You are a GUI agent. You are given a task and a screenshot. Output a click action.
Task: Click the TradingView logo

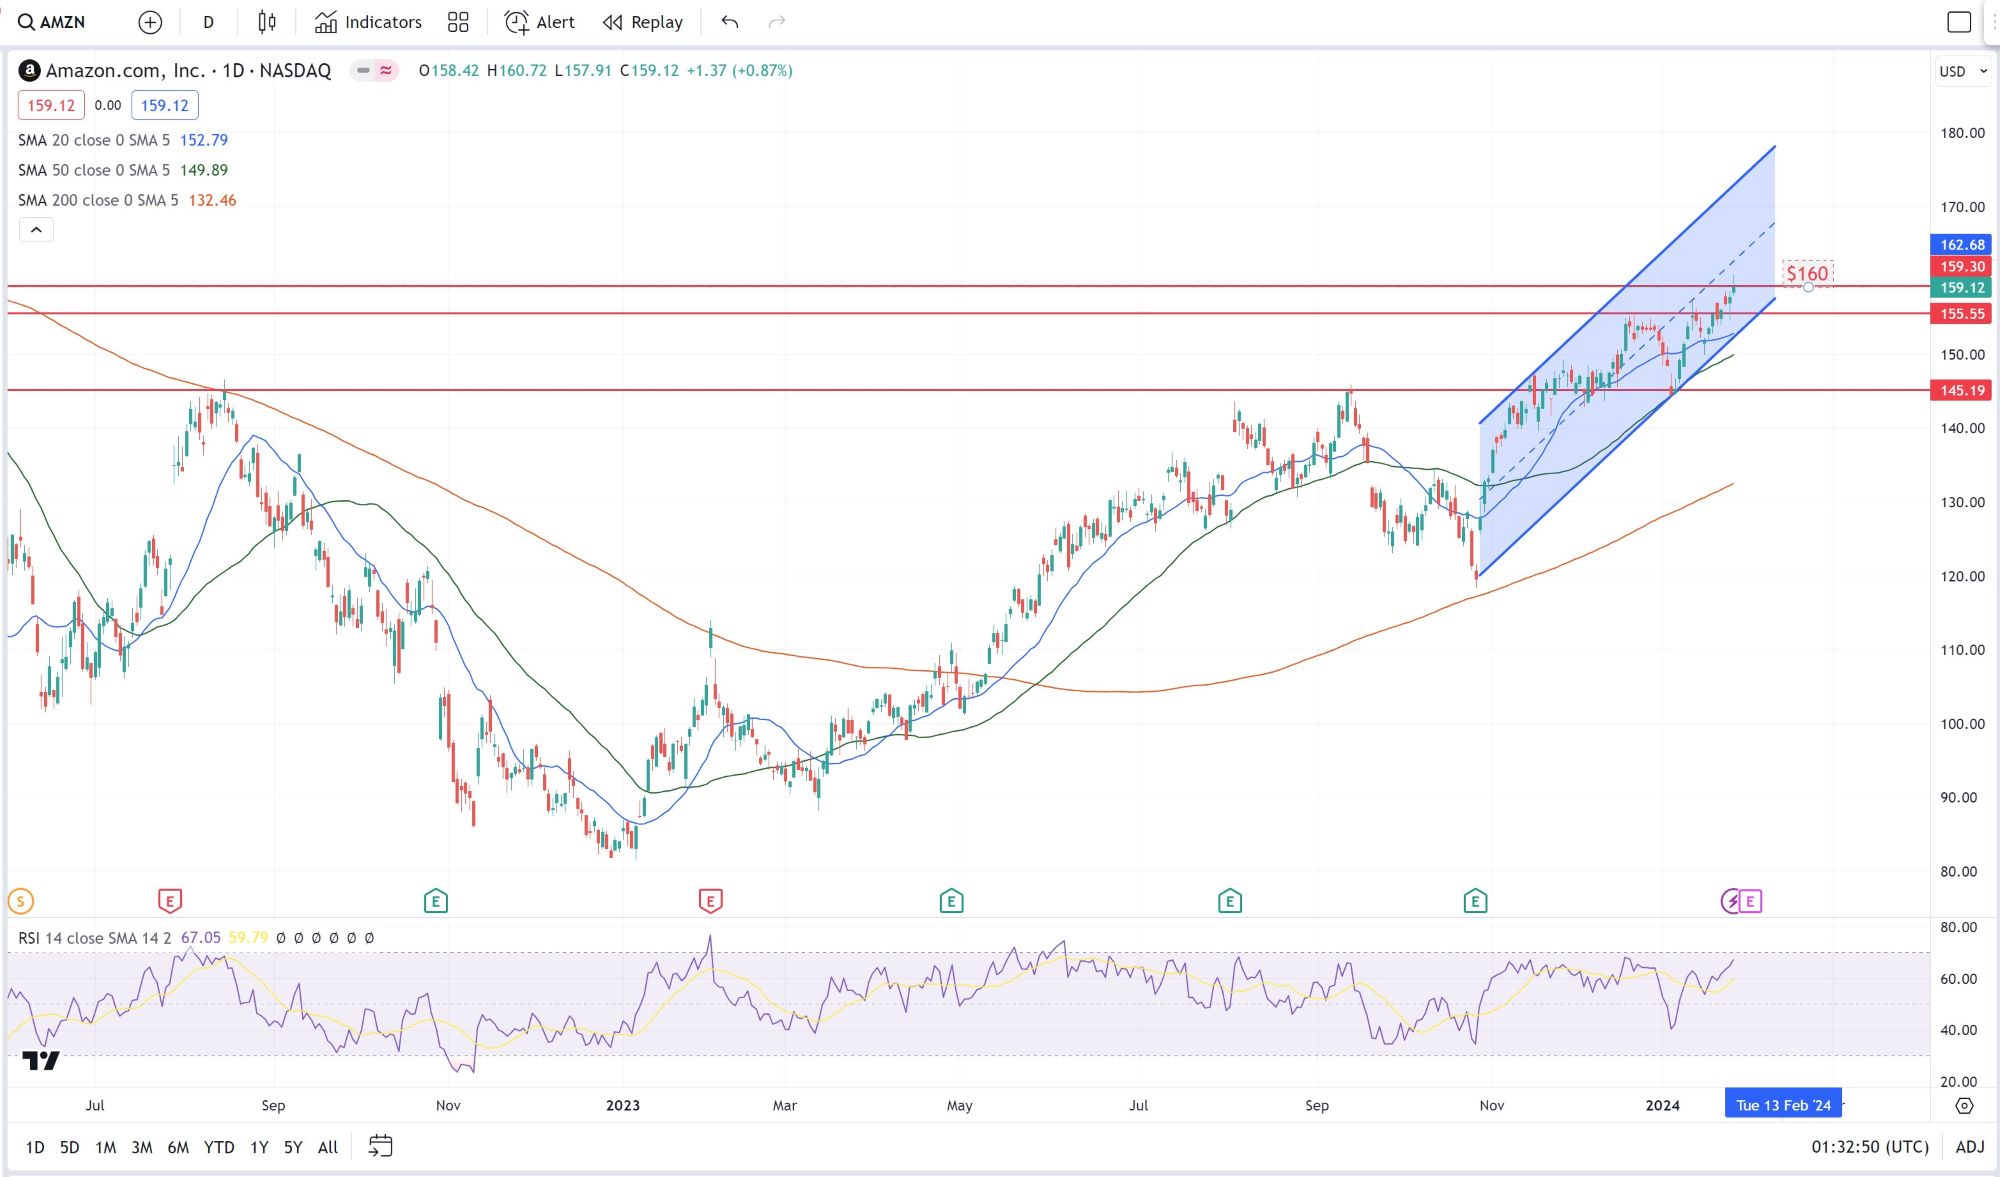coord(41,1060)
